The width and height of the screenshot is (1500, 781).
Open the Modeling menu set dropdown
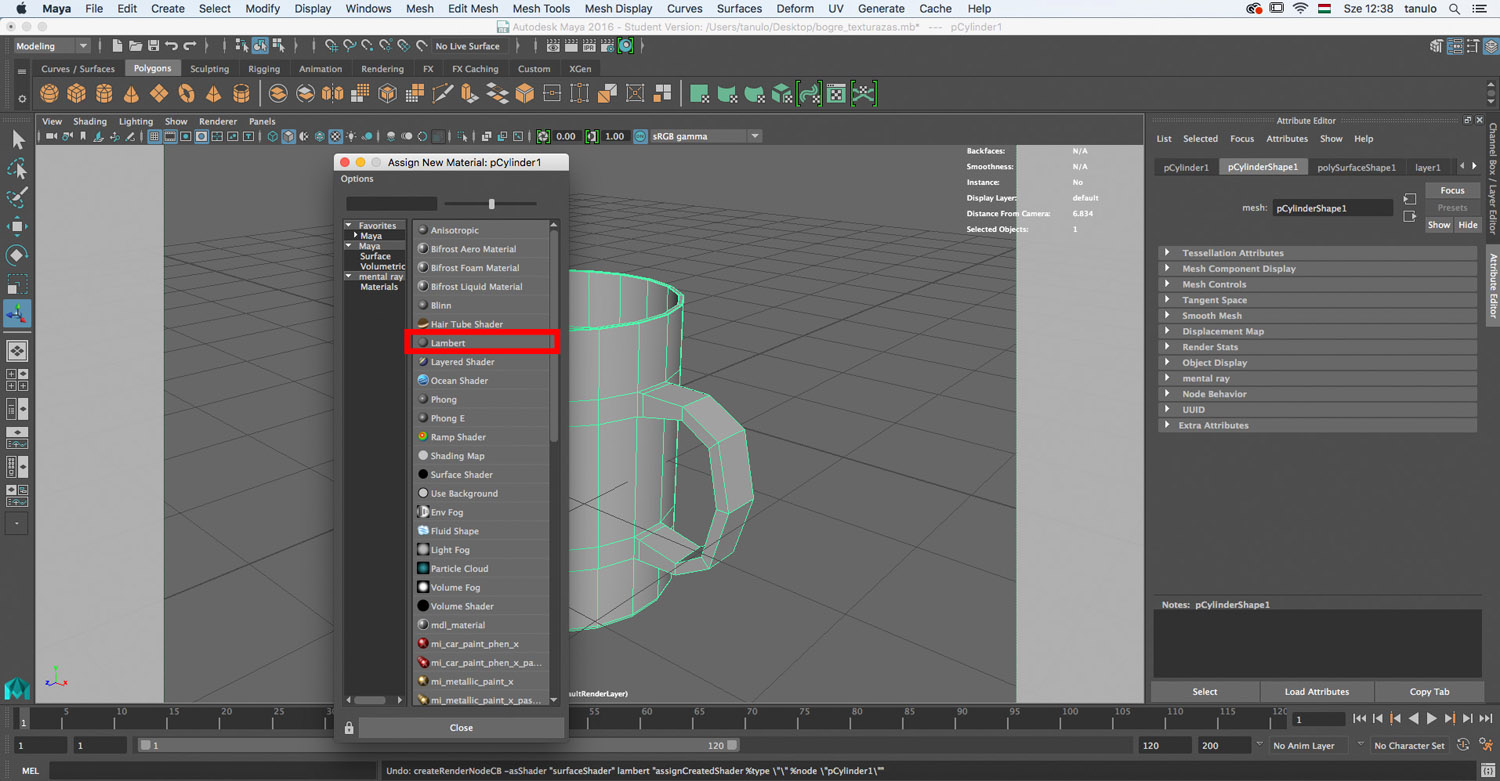pos(50,46)
